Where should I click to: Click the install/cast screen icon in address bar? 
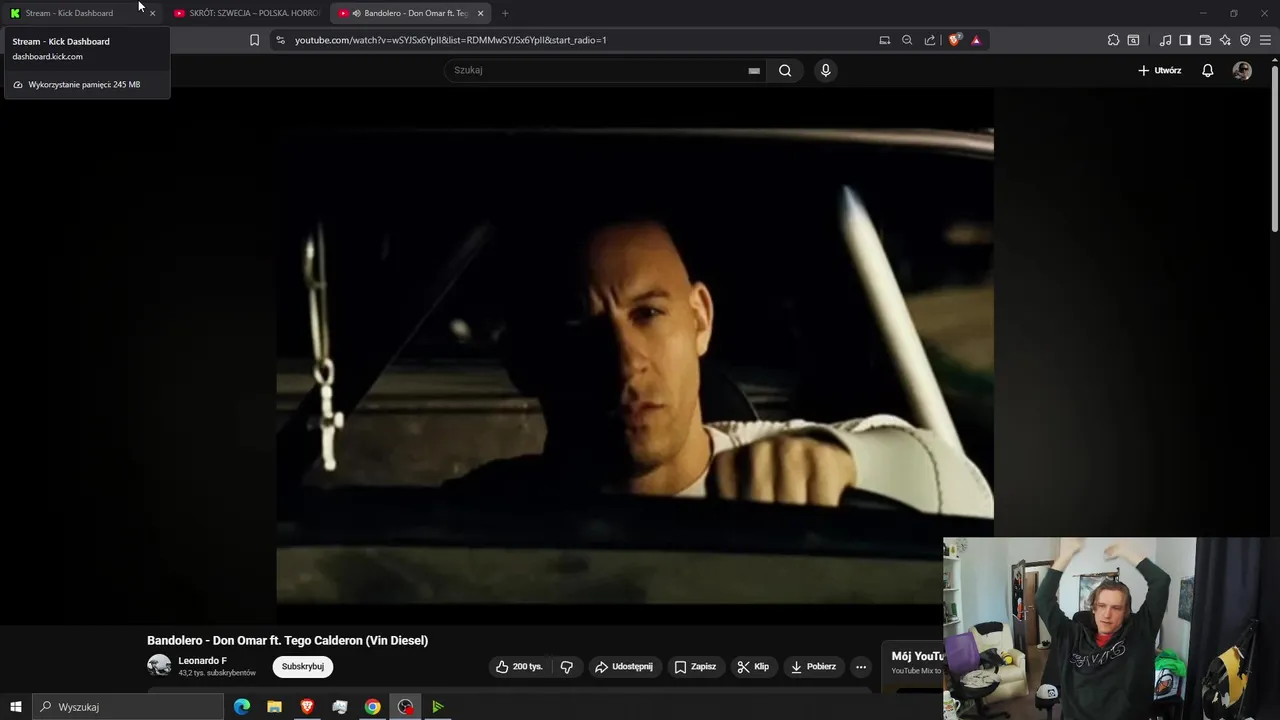click(884, 40)
